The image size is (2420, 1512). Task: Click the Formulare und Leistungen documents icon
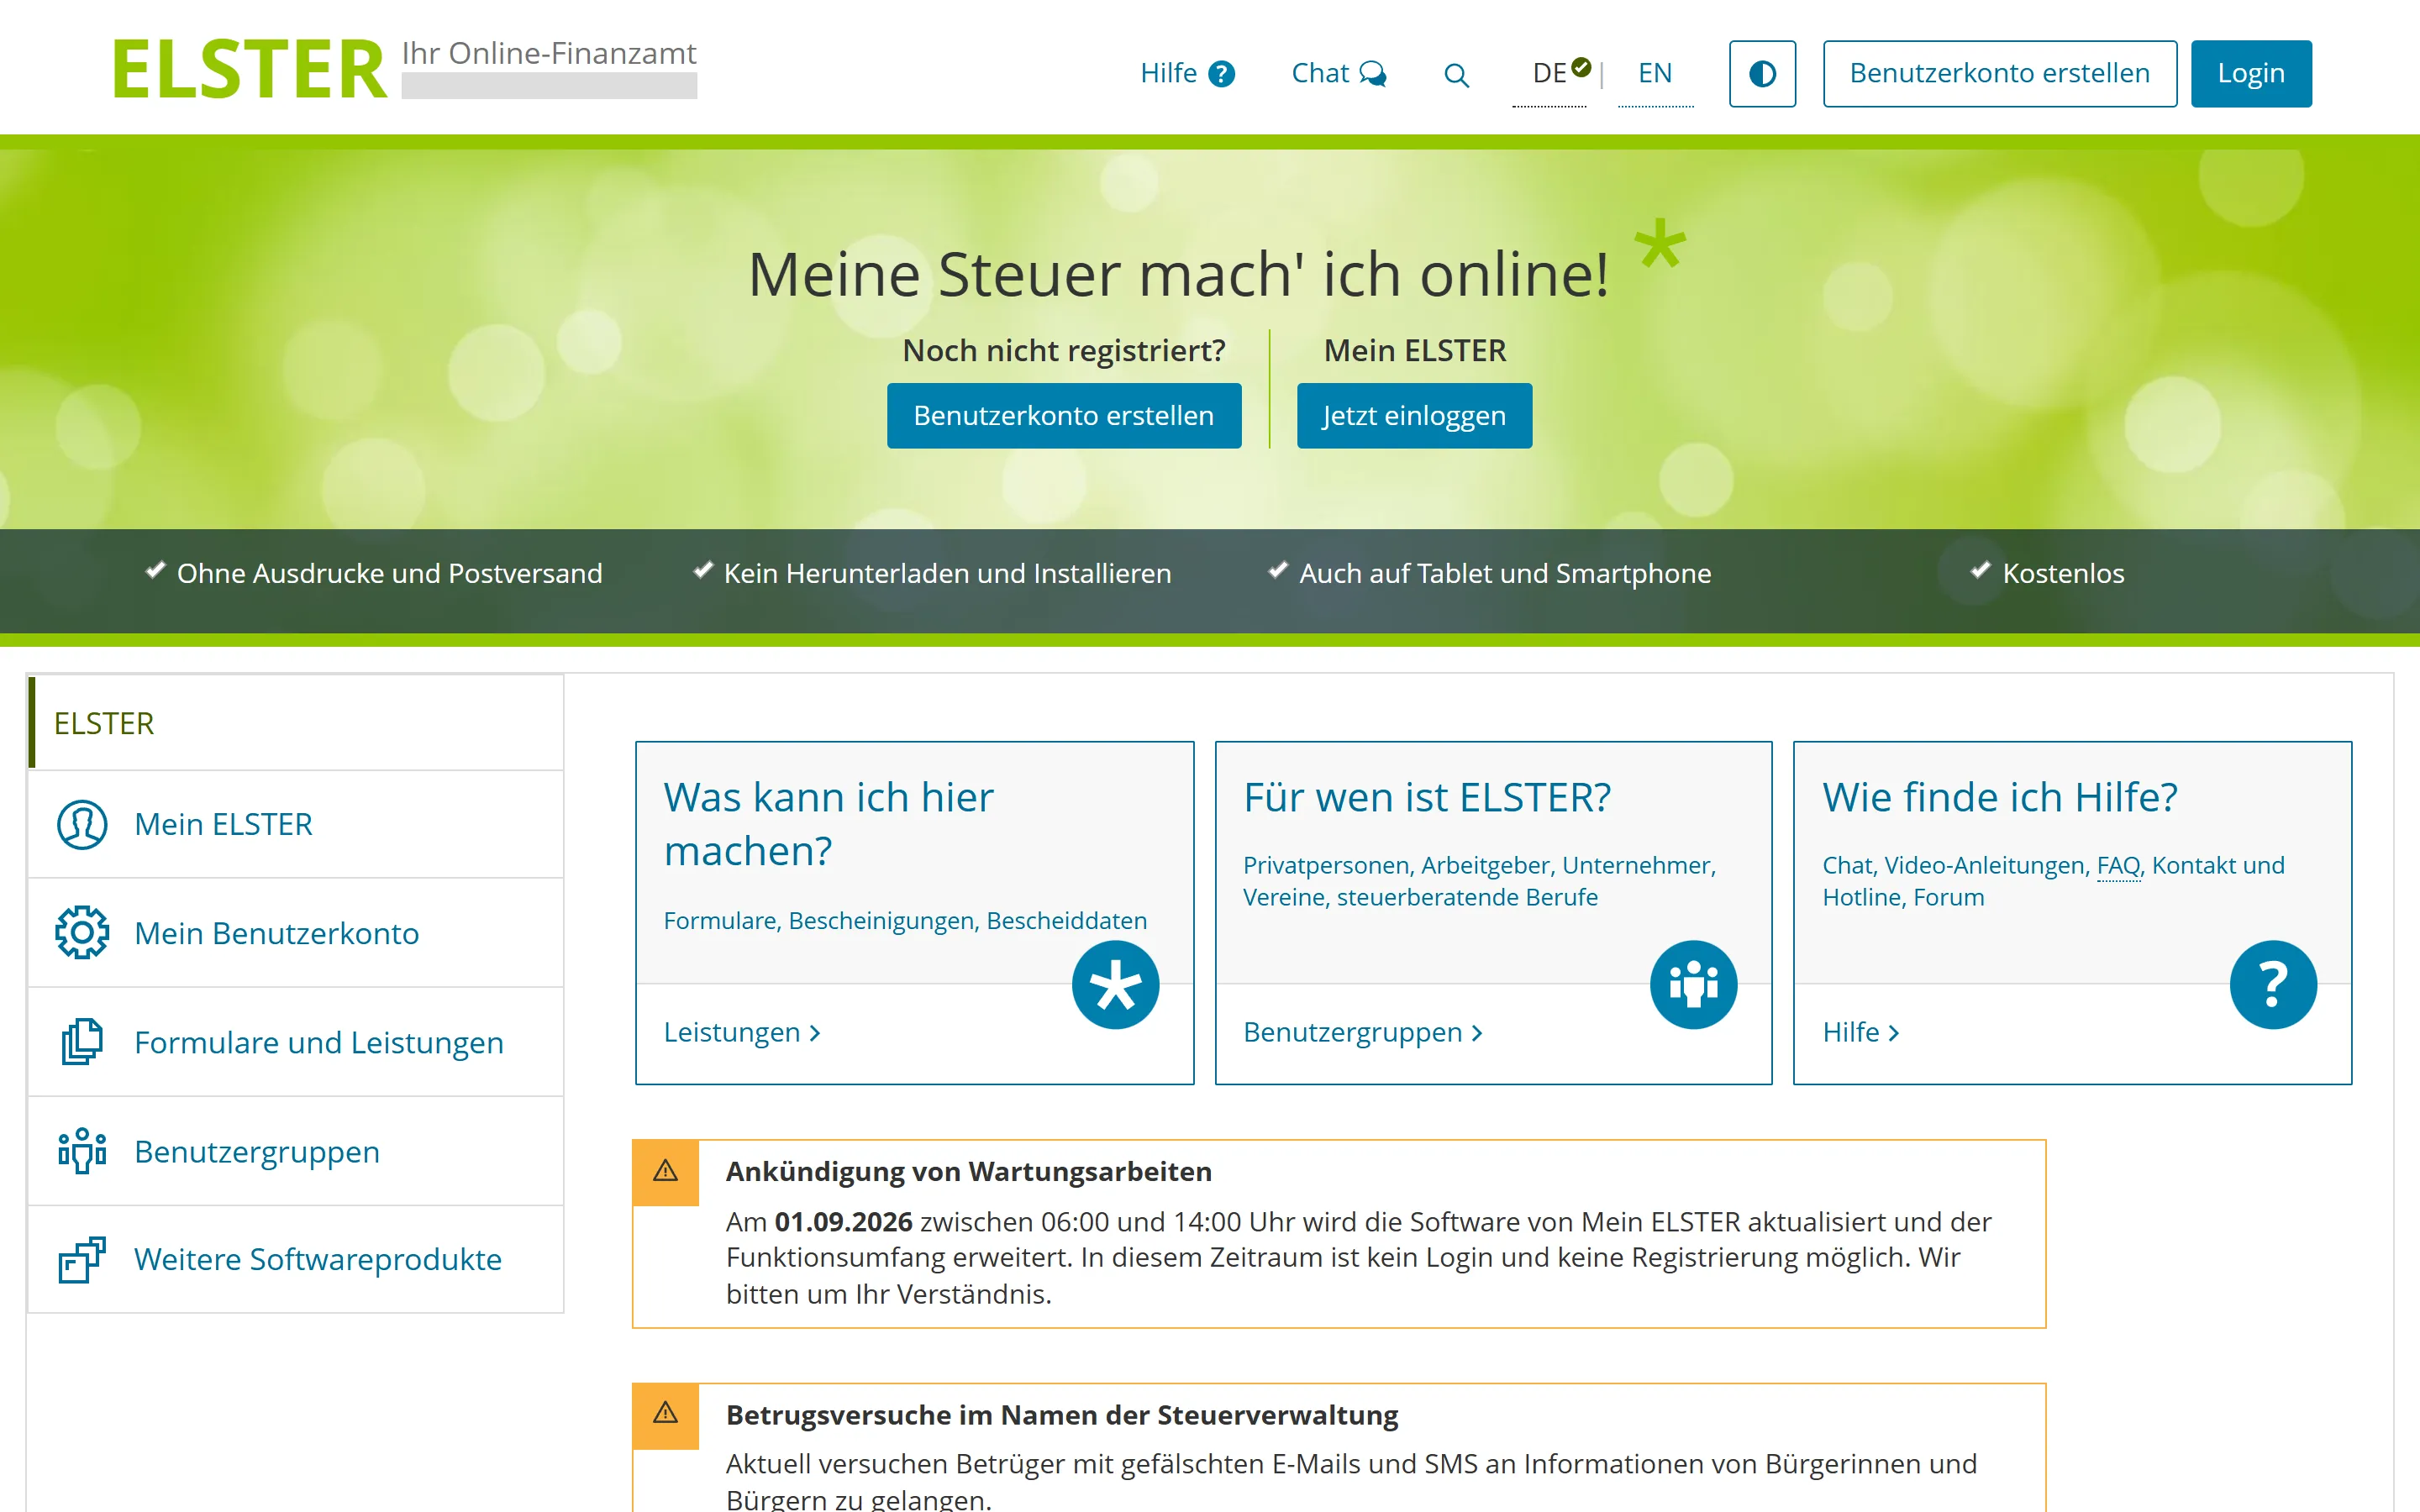click(x=82, y=1042)
